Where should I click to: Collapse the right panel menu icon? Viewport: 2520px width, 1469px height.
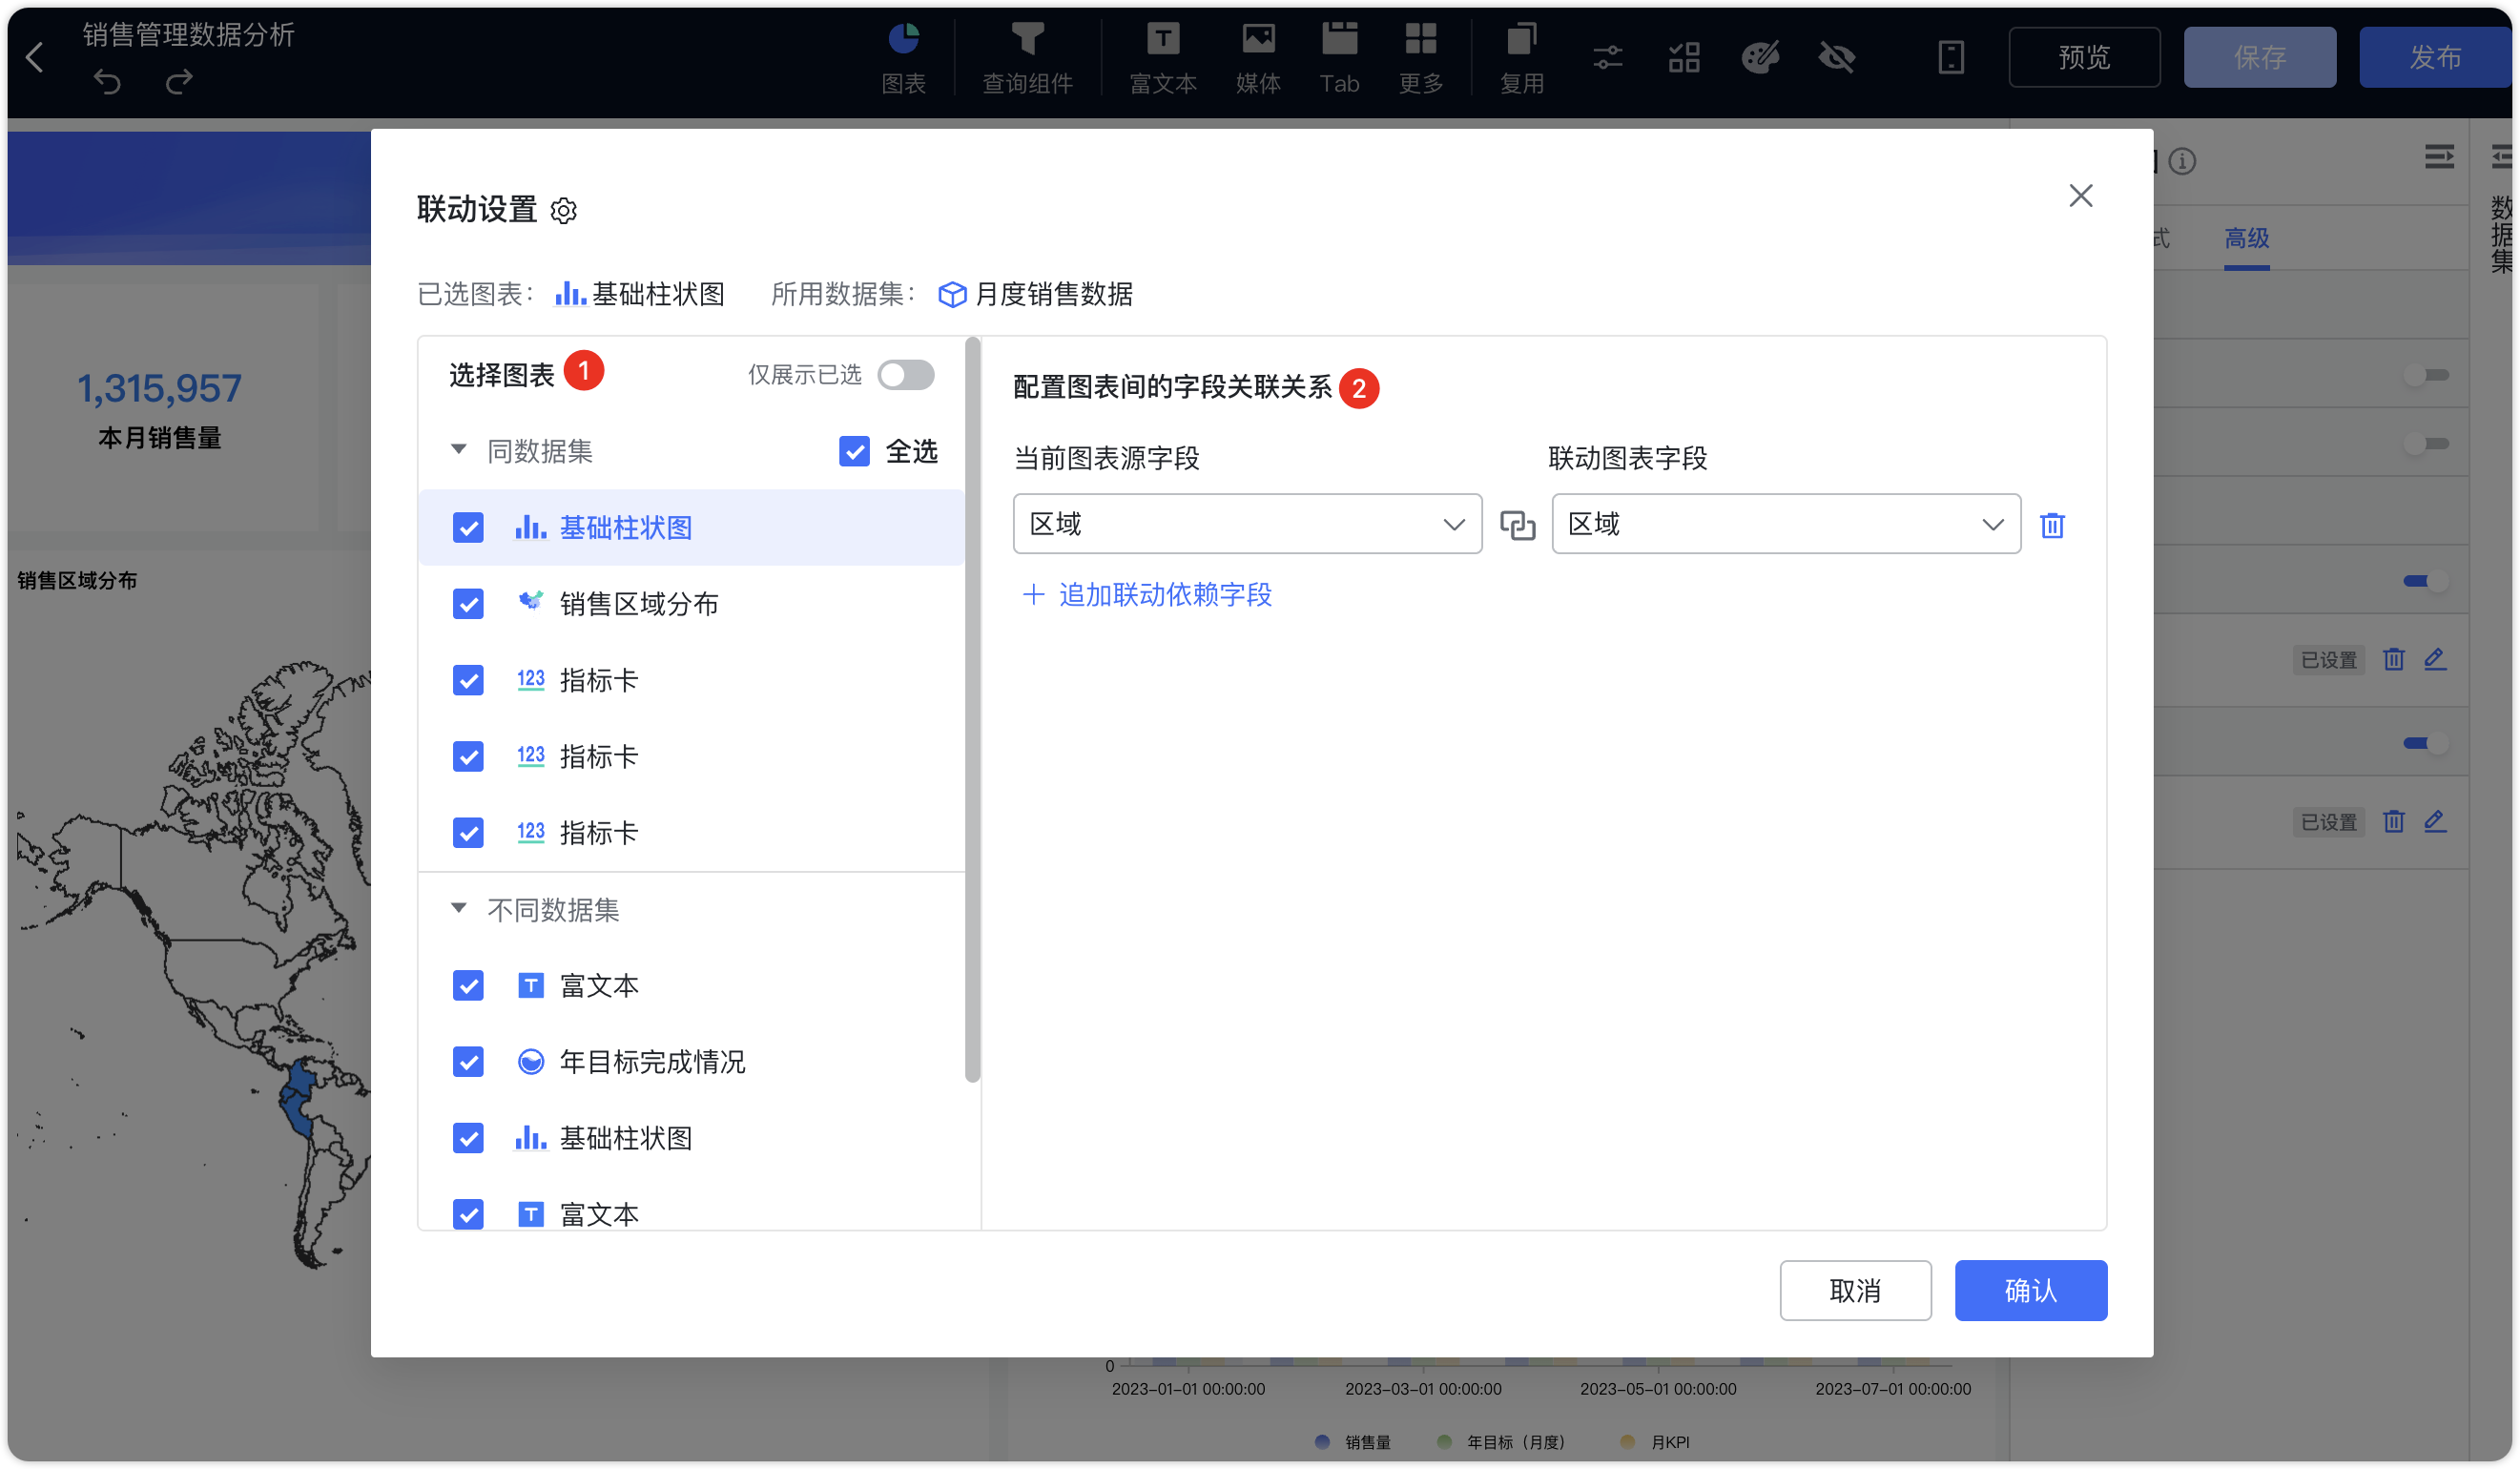click(2438, 157)
